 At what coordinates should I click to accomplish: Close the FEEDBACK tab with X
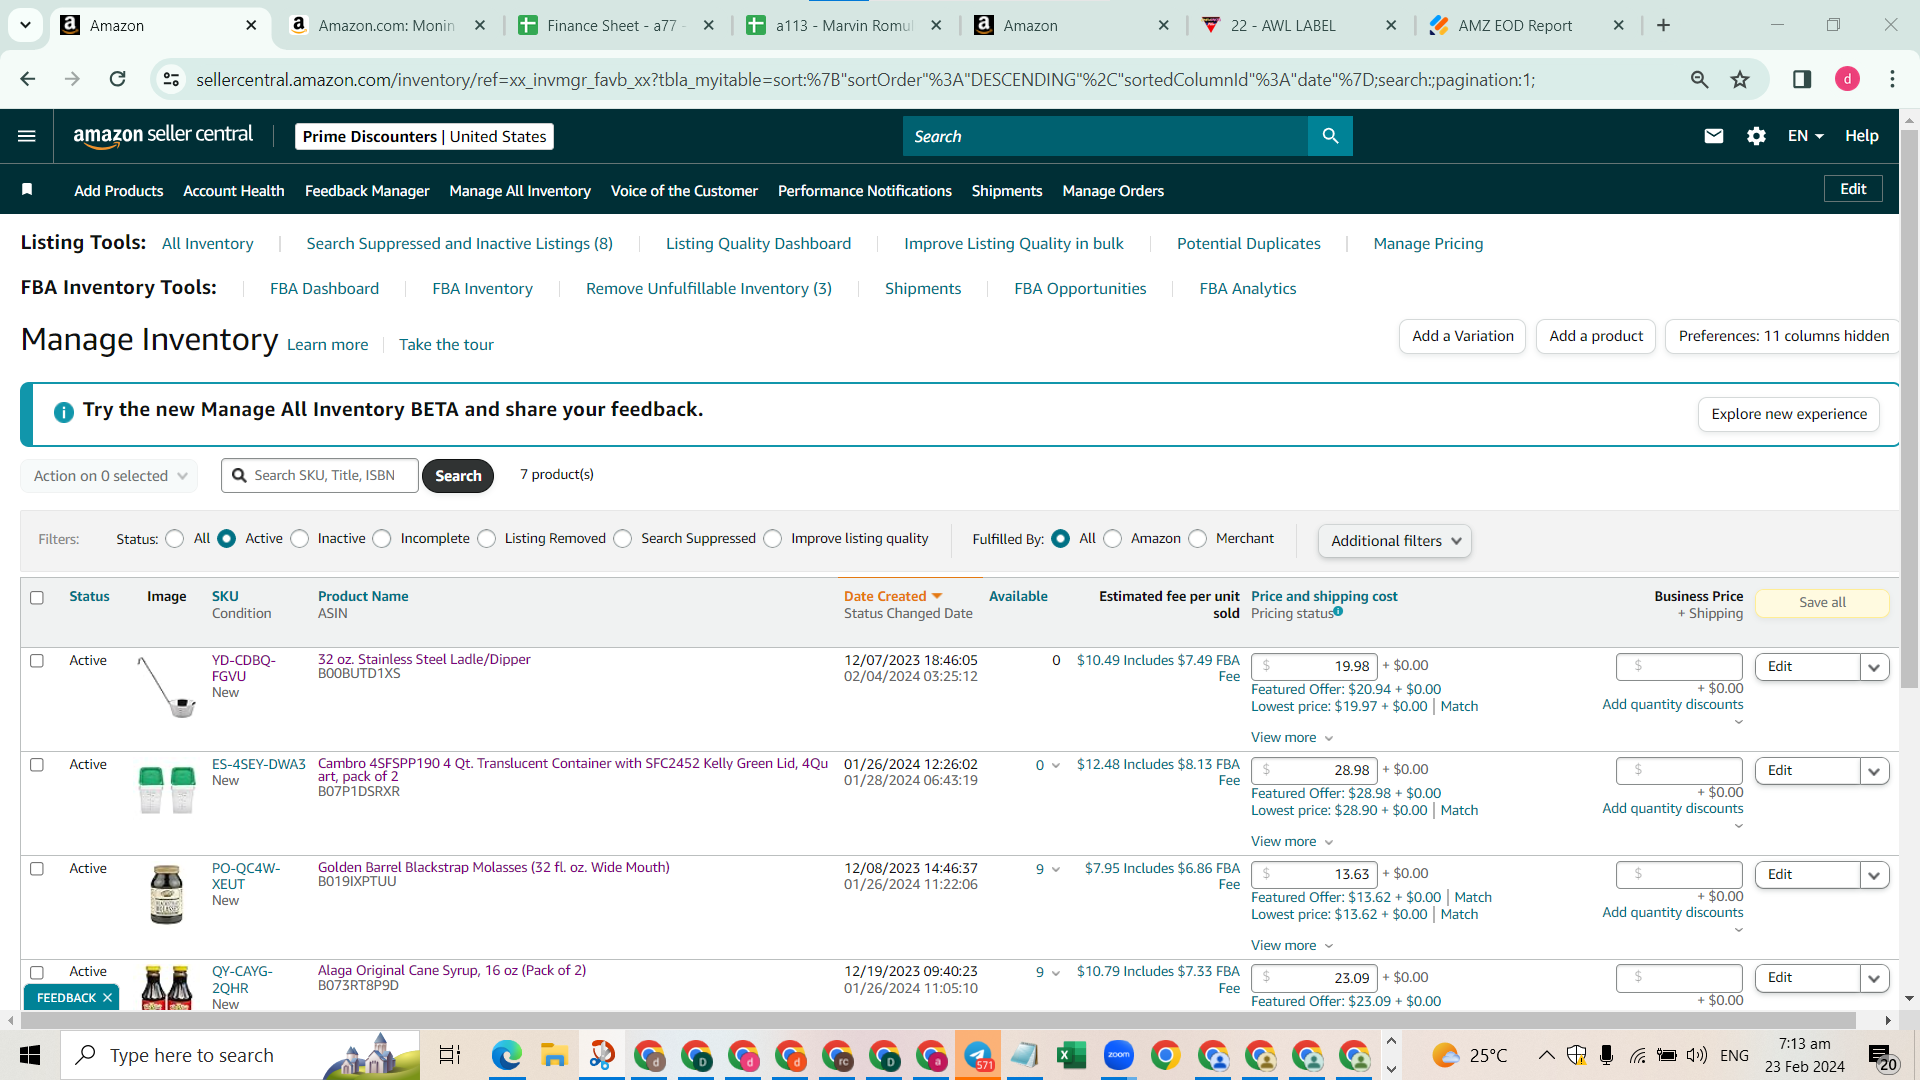(107, 998)
